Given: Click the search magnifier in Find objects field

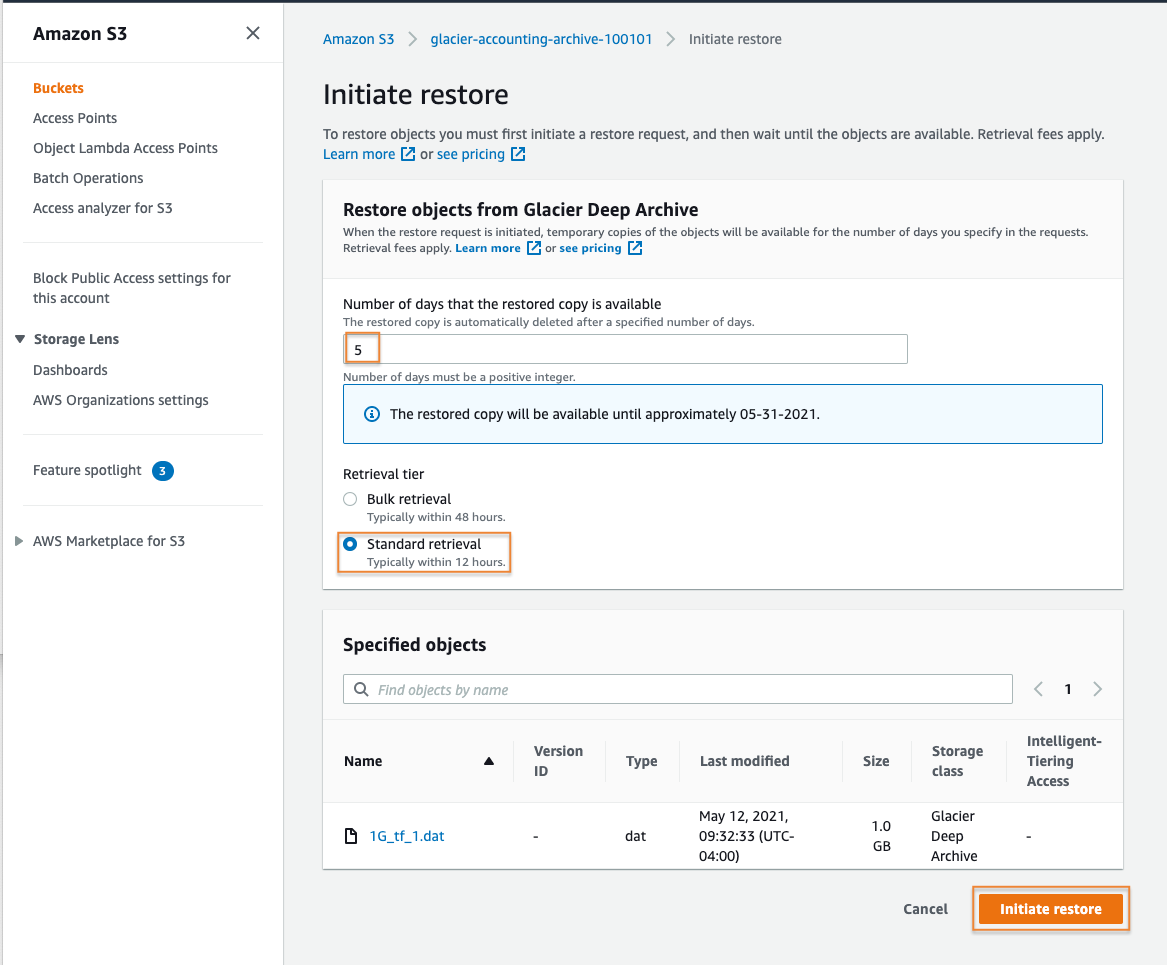Looking at the screenshot, I should pyautogui.click(x=361, y=690).
